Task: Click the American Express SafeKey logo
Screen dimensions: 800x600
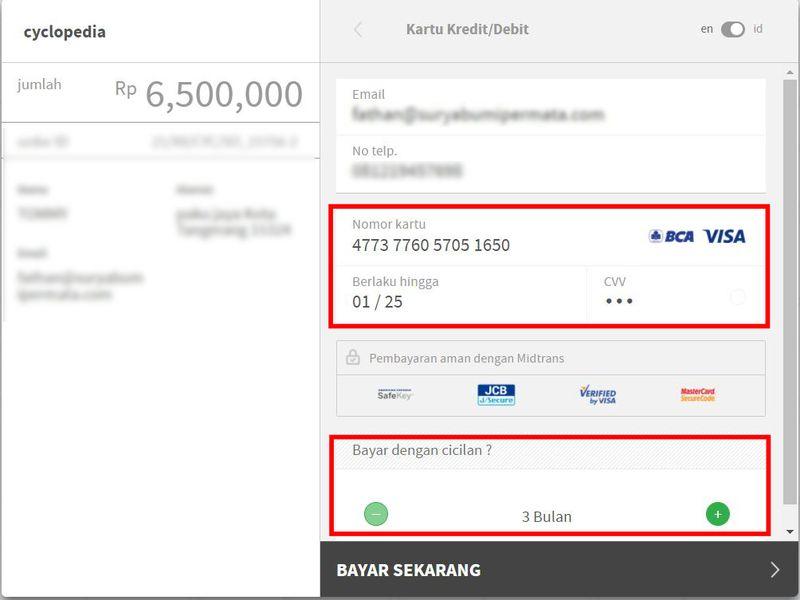Action: click(395, 395)
